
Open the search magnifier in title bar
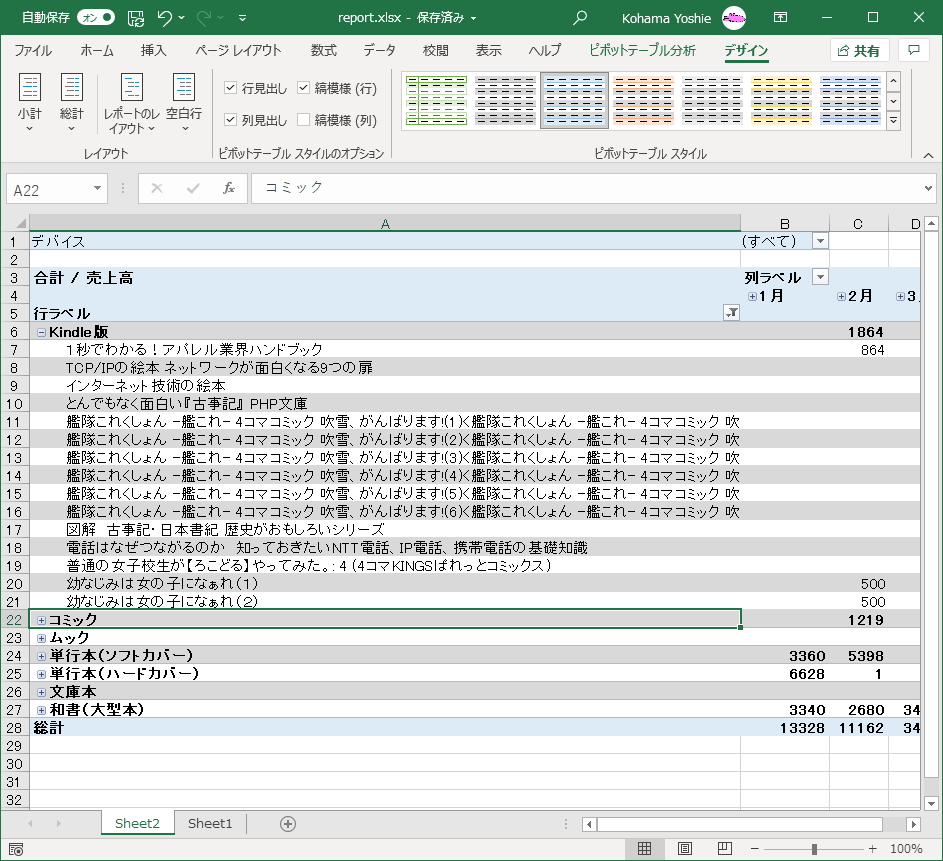click(x=580, y=18)
